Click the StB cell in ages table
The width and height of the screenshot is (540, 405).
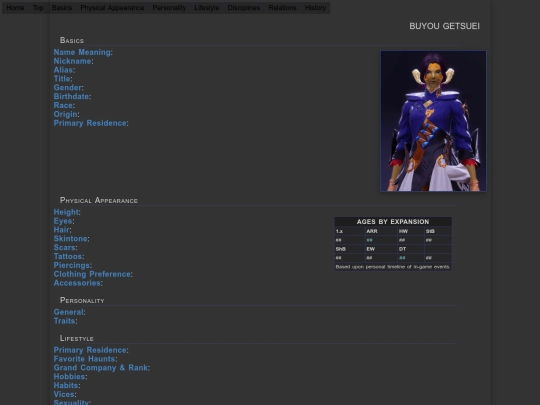[438, 231]
